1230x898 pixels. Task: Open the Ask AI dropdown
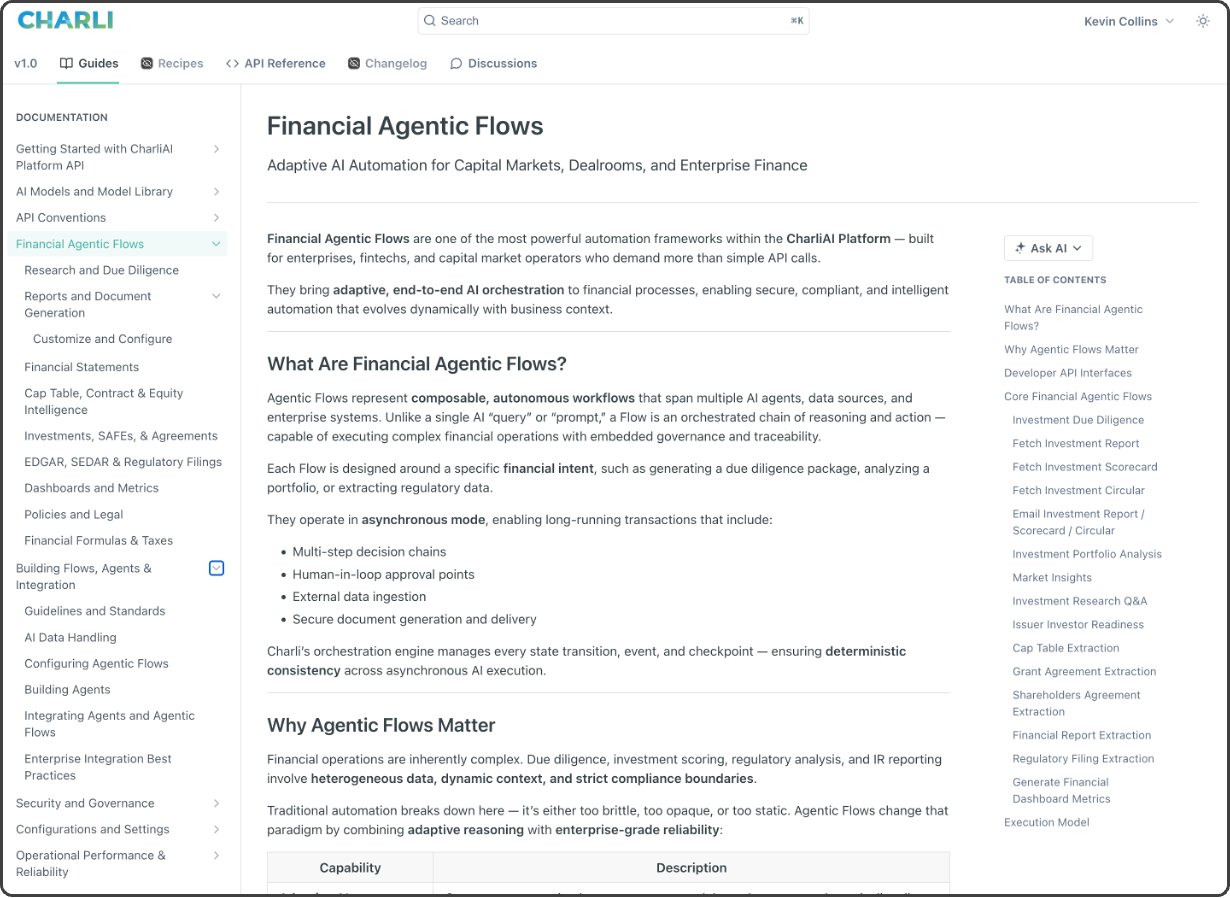1048,248
